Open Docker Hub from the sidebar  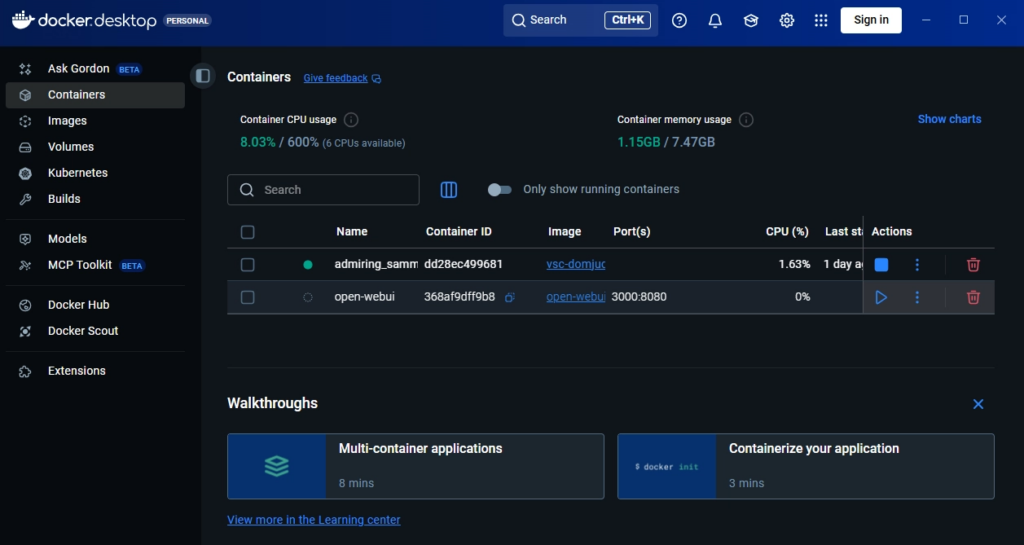click(x=95, y=305)
